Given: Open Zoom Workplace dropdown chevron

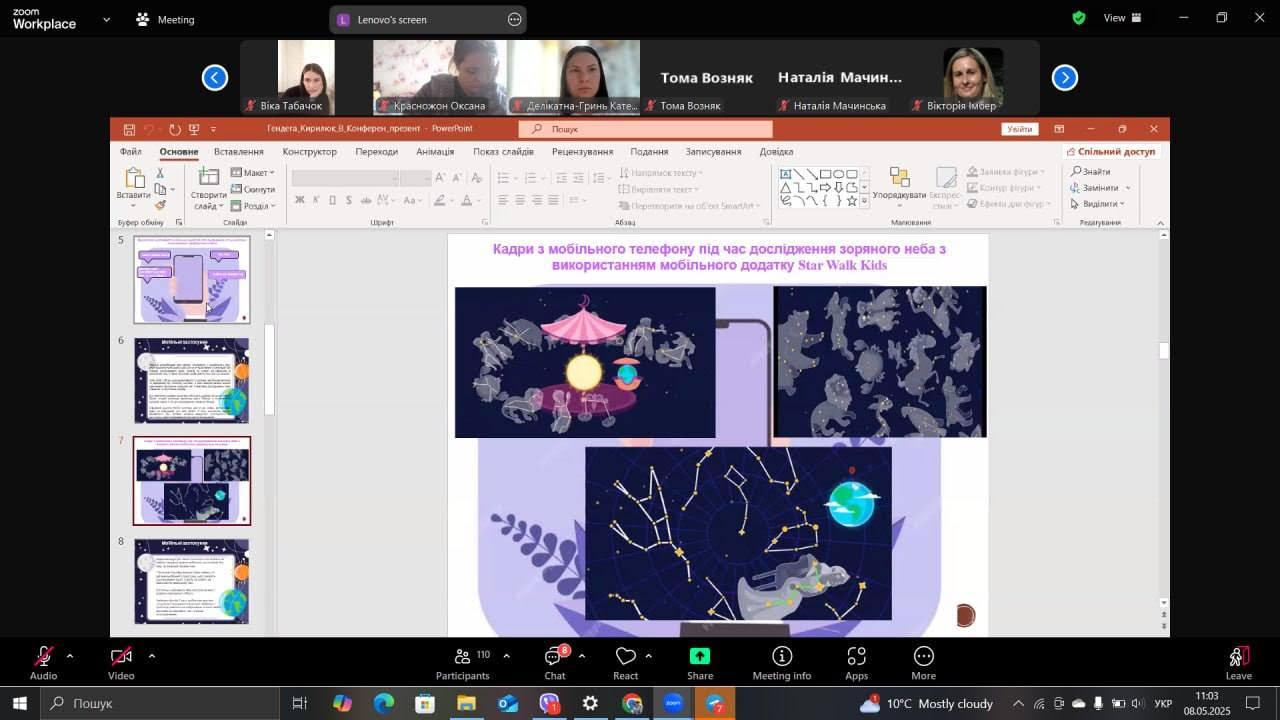Looking at the screenshot, I should coord(106,19).
